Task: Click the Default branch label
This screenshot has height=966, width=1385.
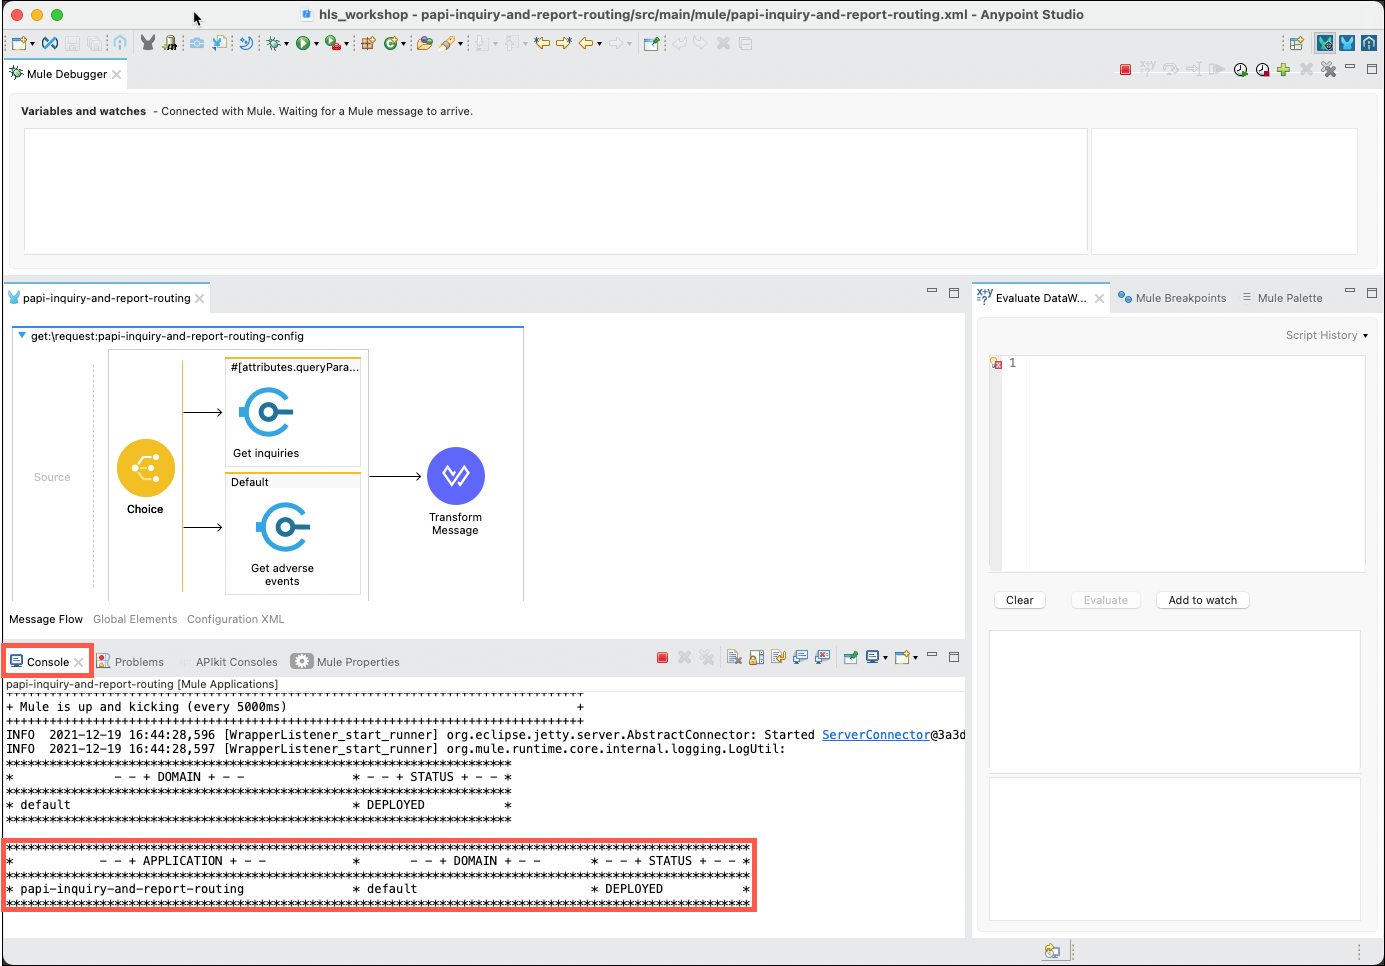Action: pos(250,482)
